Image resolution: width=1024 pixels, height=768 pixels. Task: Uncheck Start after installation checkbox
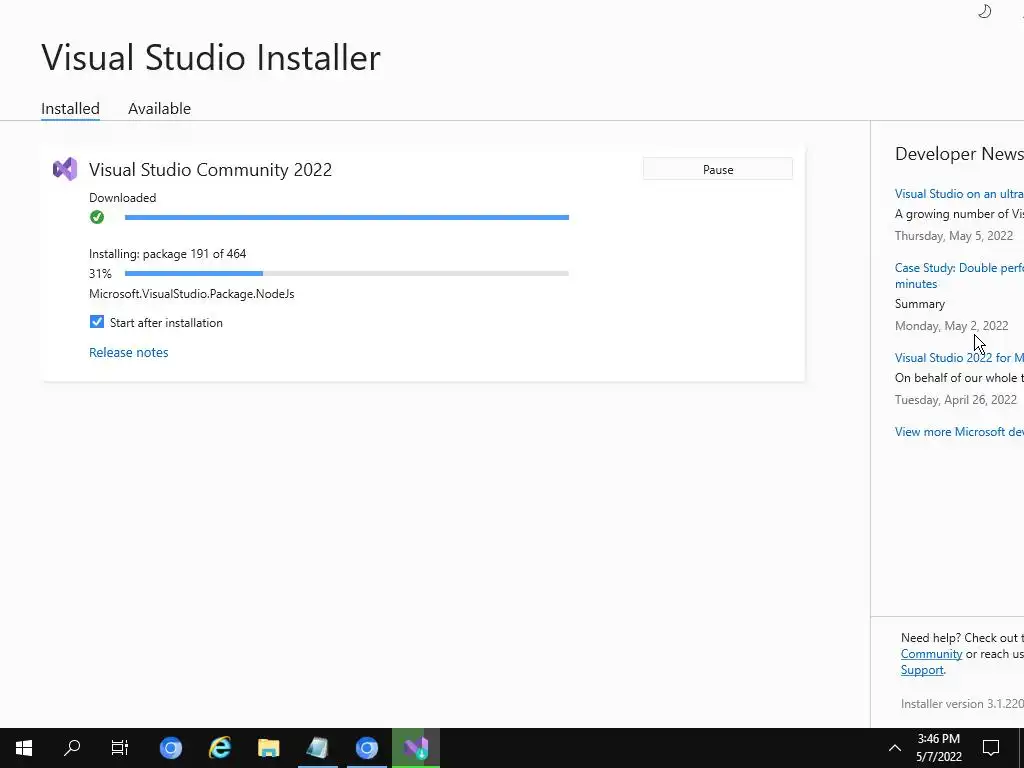[x=97, y=322]
